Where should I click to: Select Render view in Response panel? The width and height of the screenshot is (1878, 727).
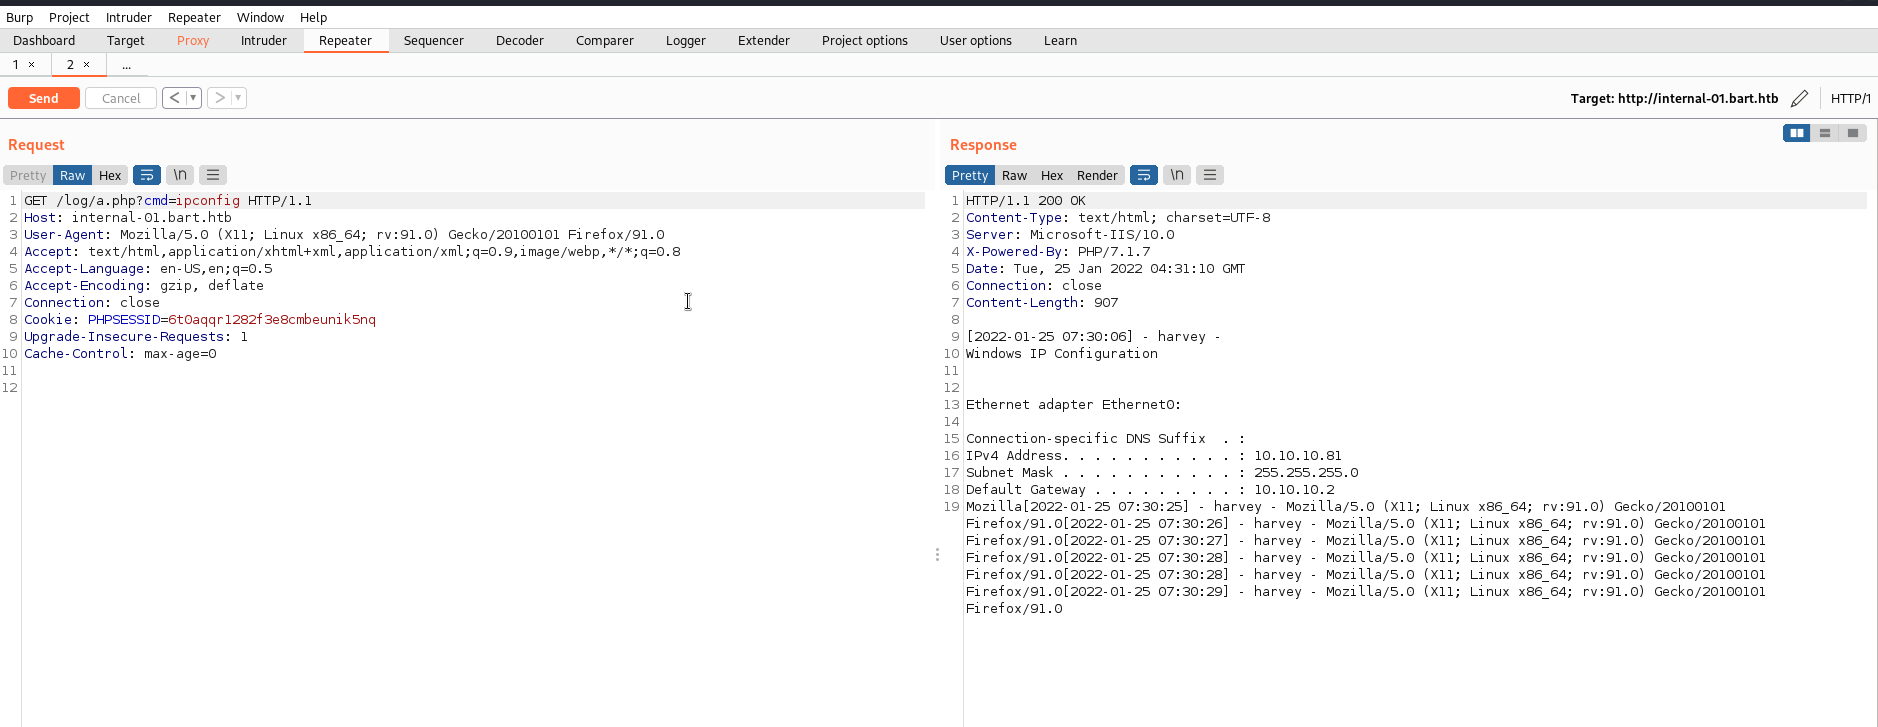1097,175
